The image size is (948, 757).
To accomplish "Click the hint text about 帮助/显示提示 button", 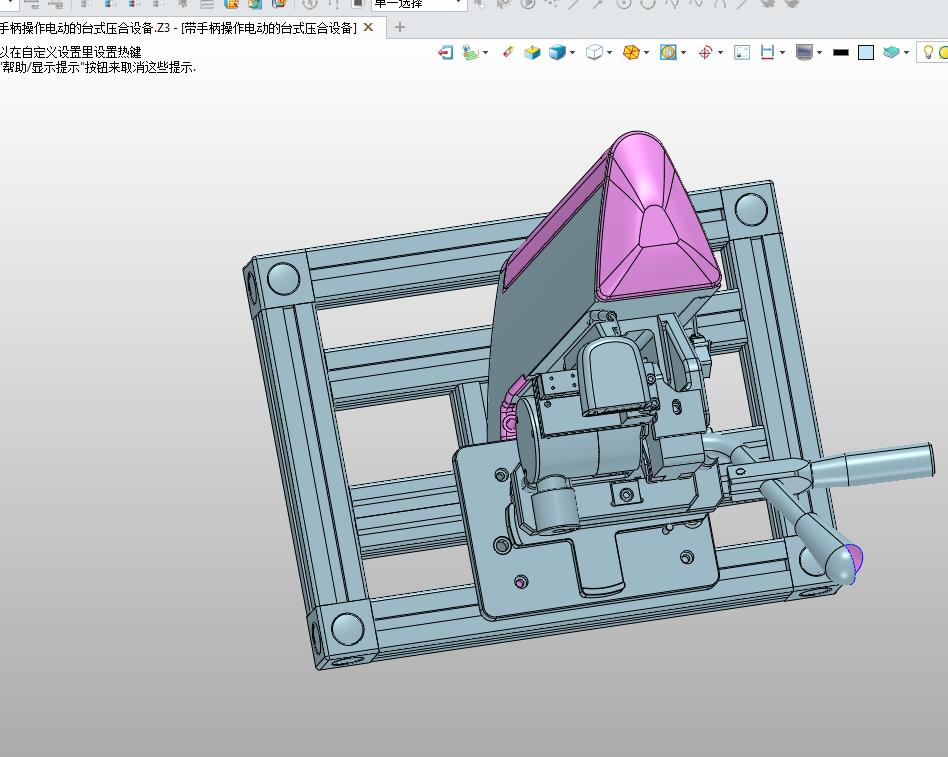I will click(98, 68).
